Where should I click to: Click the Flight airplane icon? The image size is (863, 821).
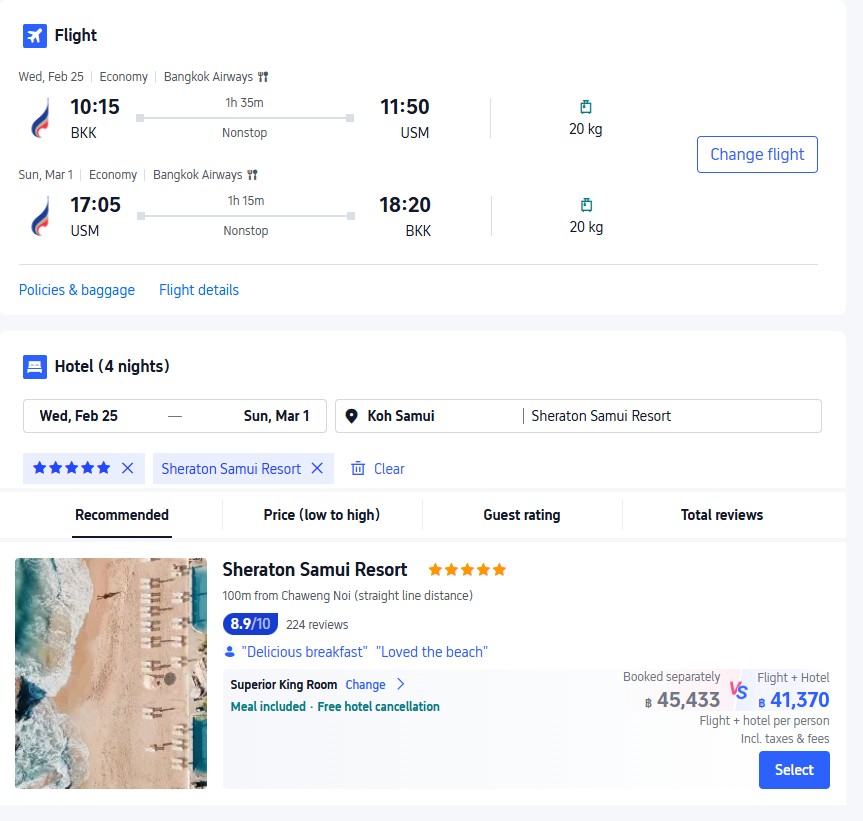point(35,36)
